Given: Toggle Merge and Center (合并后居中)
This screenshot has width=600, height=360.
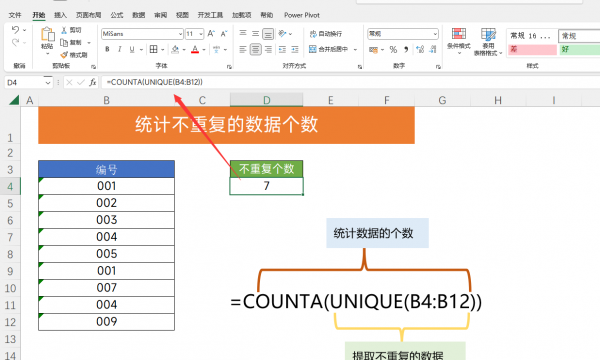Looking at the screenshot, I should [329, 49].
